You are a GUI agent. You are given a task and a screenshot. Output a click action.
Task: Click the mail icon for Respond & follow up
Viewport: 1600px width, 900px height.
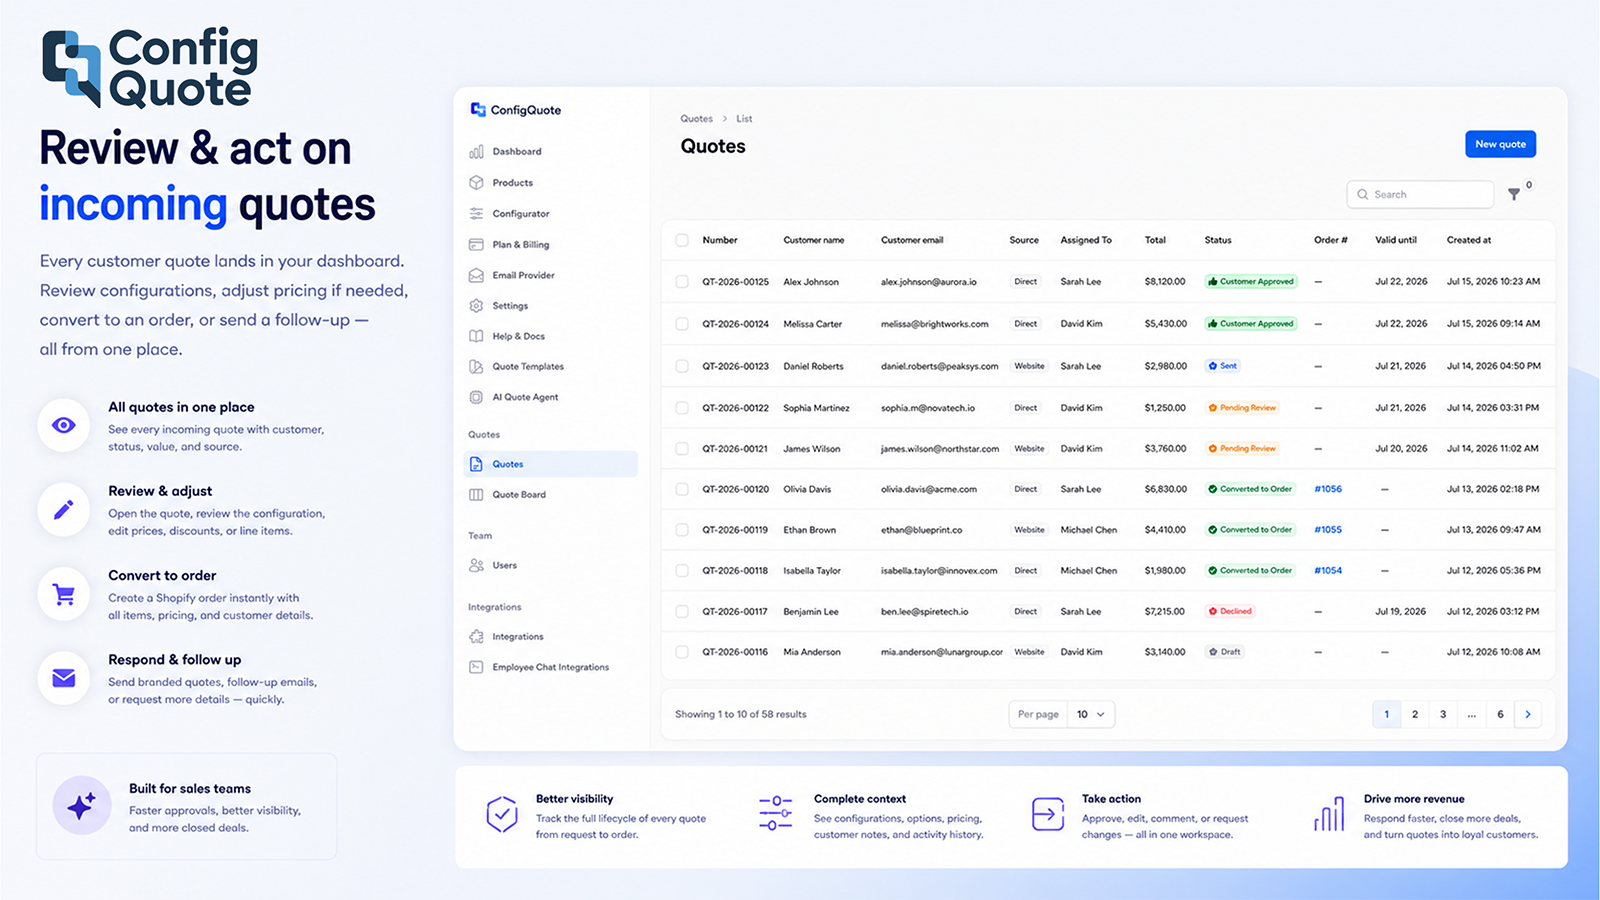[64, 678]
